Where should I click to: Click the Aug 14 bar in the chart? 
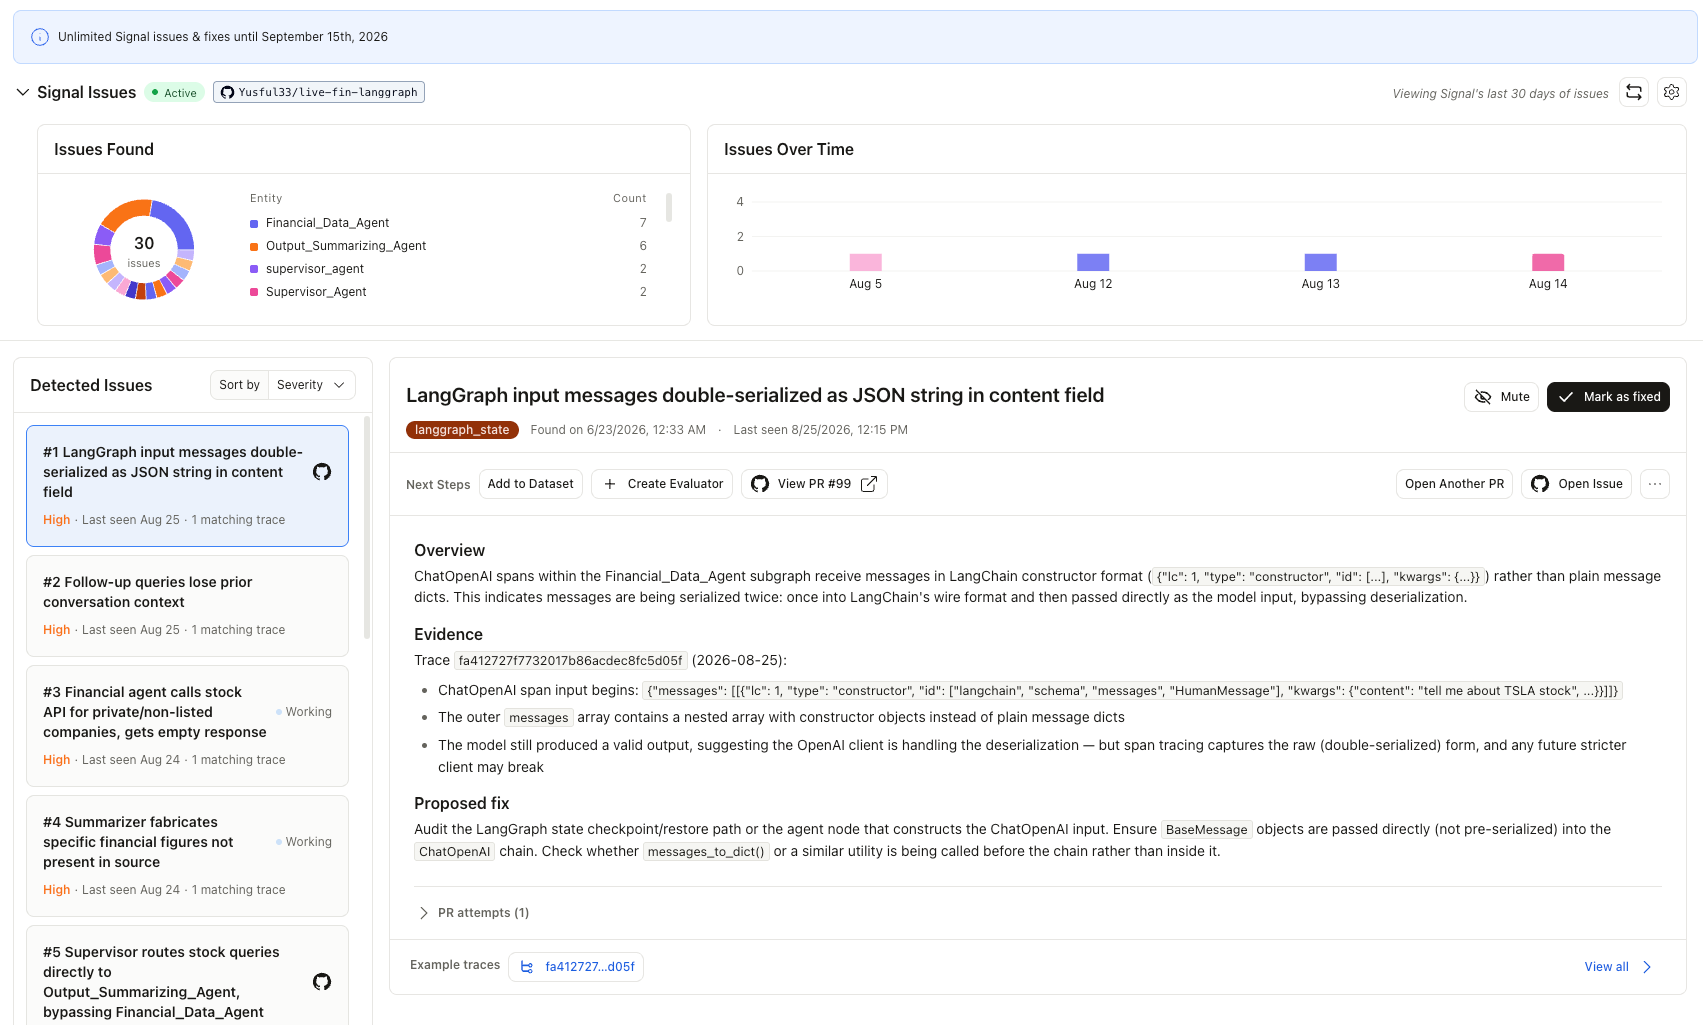[x=1548, y=262]
